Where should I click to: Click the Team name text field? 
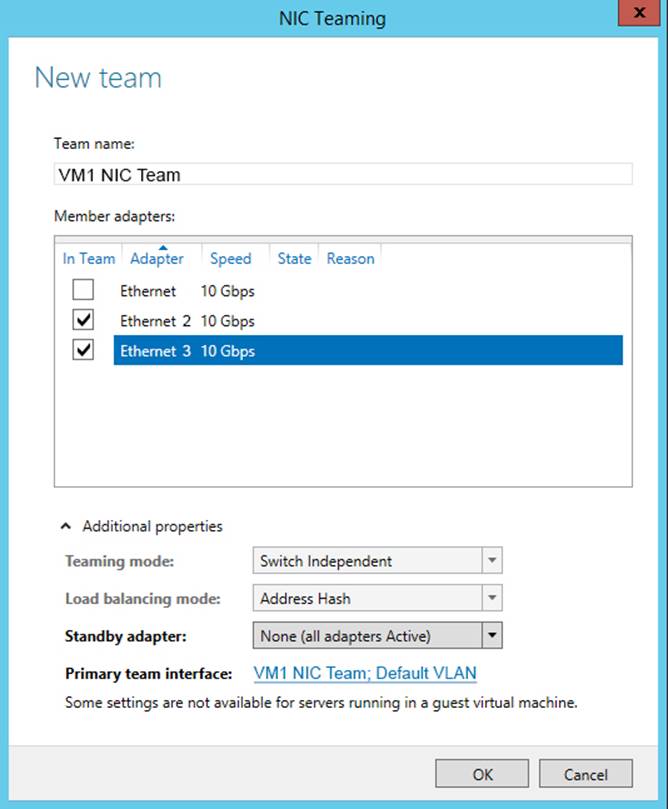tap(342, 175)
